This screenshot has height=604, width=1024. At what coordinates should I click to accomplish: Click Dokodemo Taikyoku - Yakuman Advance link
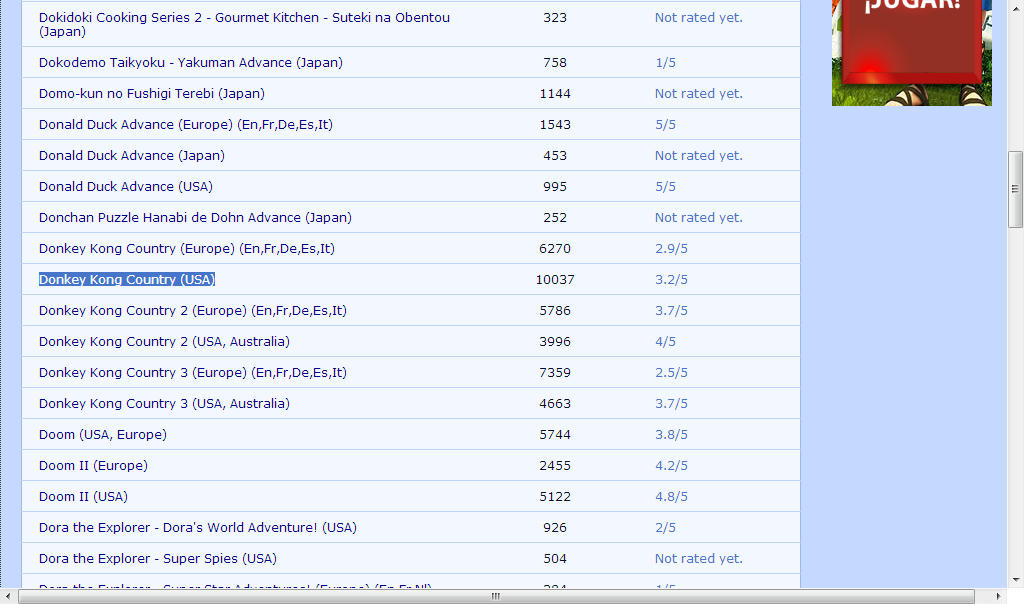190,63
